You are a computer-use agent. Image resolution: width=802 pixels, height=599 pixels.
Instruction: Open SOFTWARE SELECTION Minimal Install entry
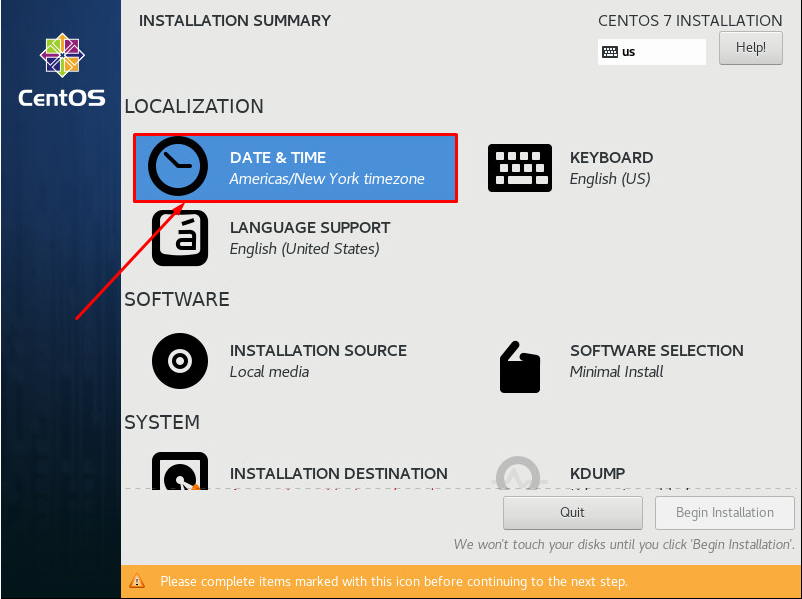(x=657, y=361)
